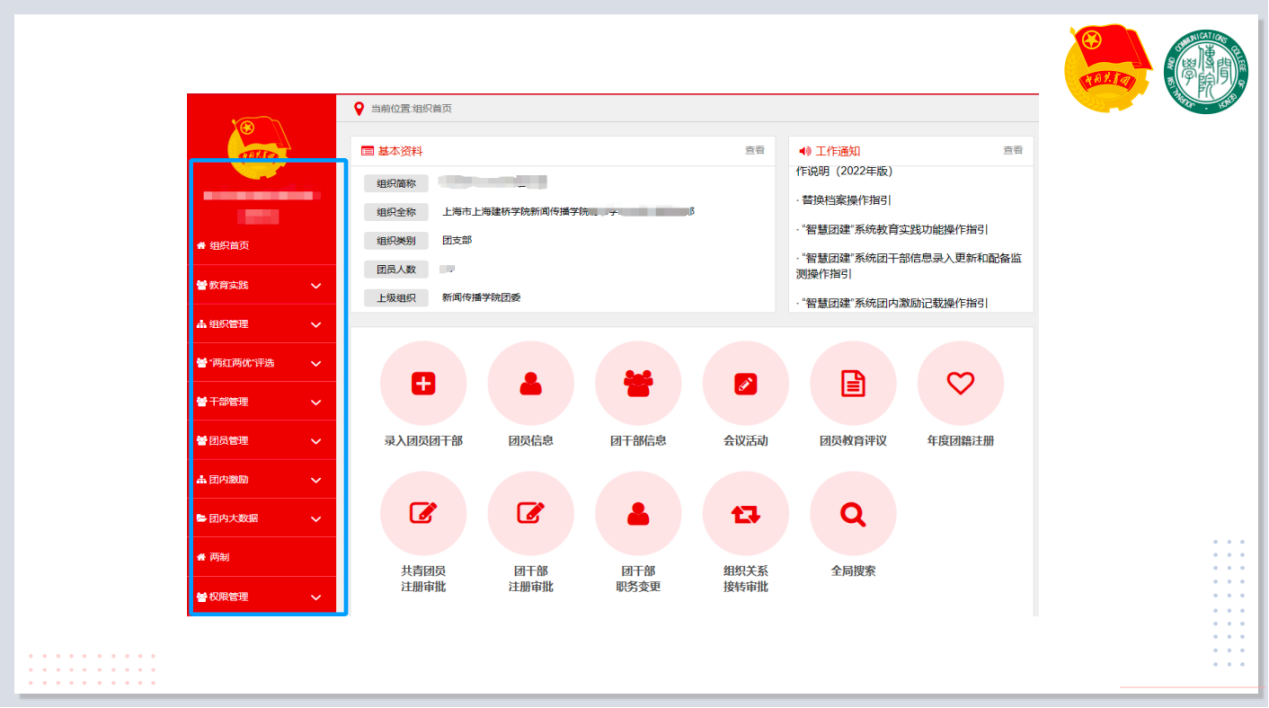1269x708 pixels.
Task: Open the 团干部注册审批 icon
Action: pos(531,514)
